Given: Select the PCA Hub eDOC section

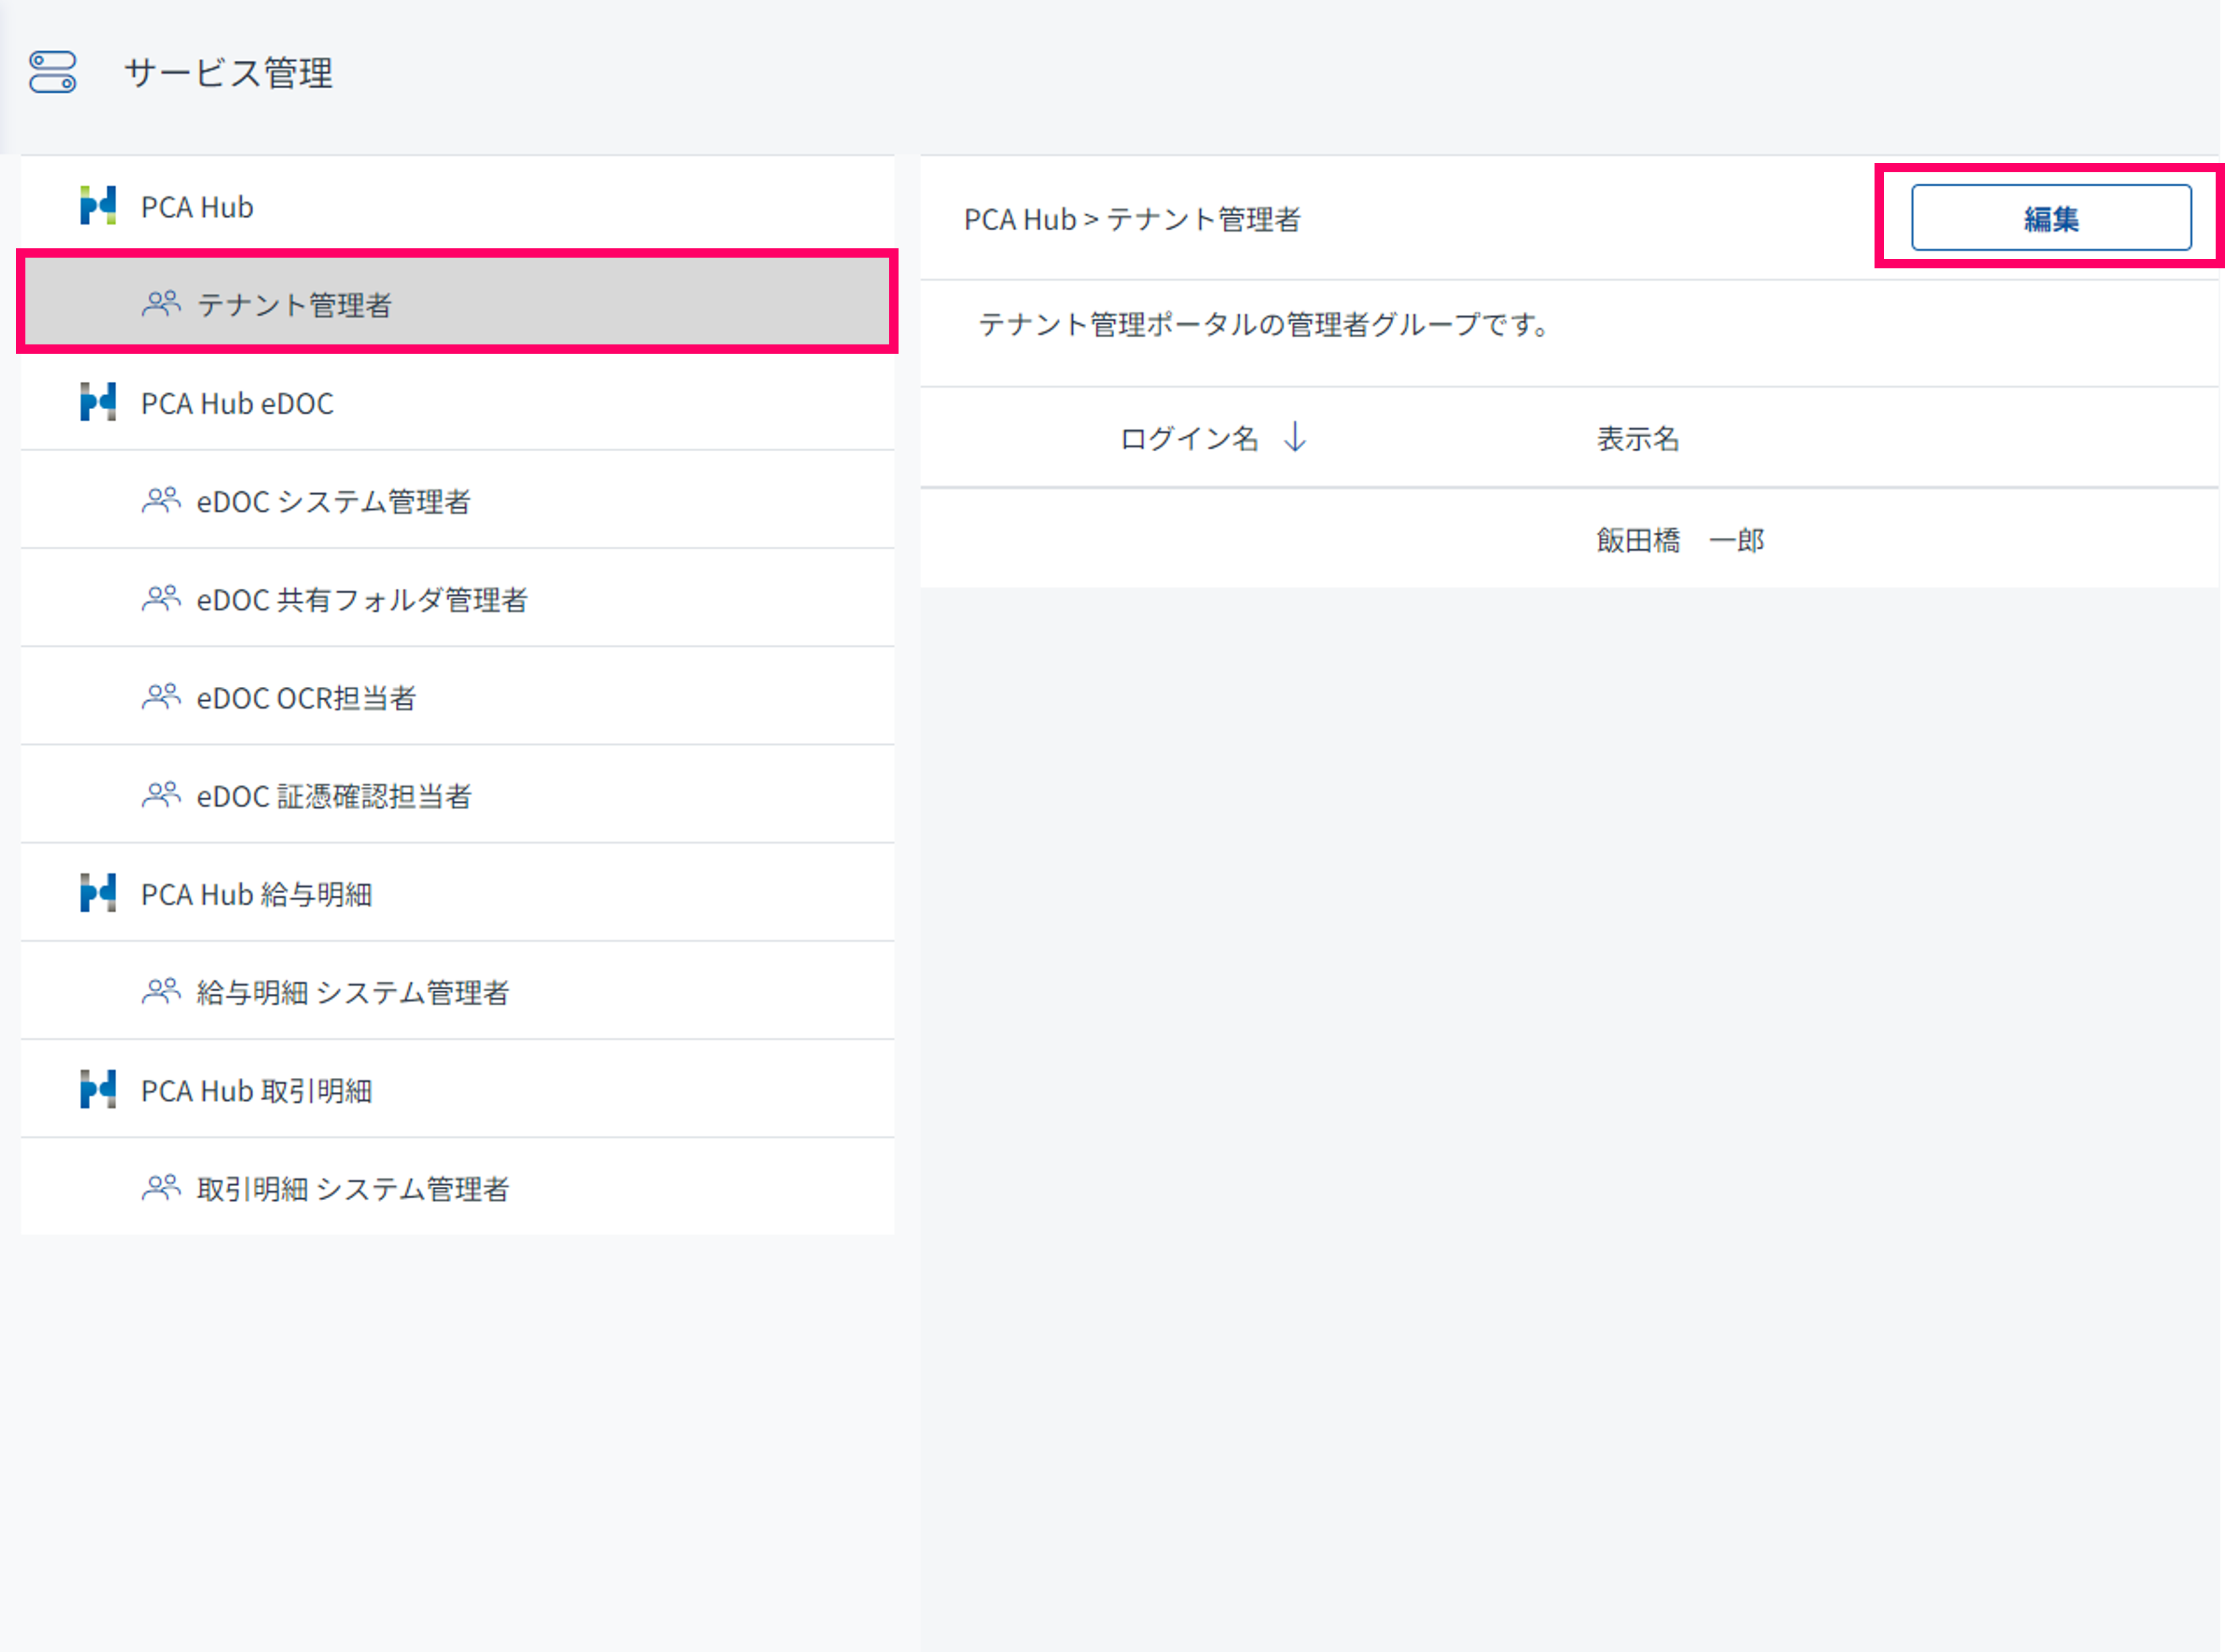Looking at the screenshot, I should tap(237, 403).
